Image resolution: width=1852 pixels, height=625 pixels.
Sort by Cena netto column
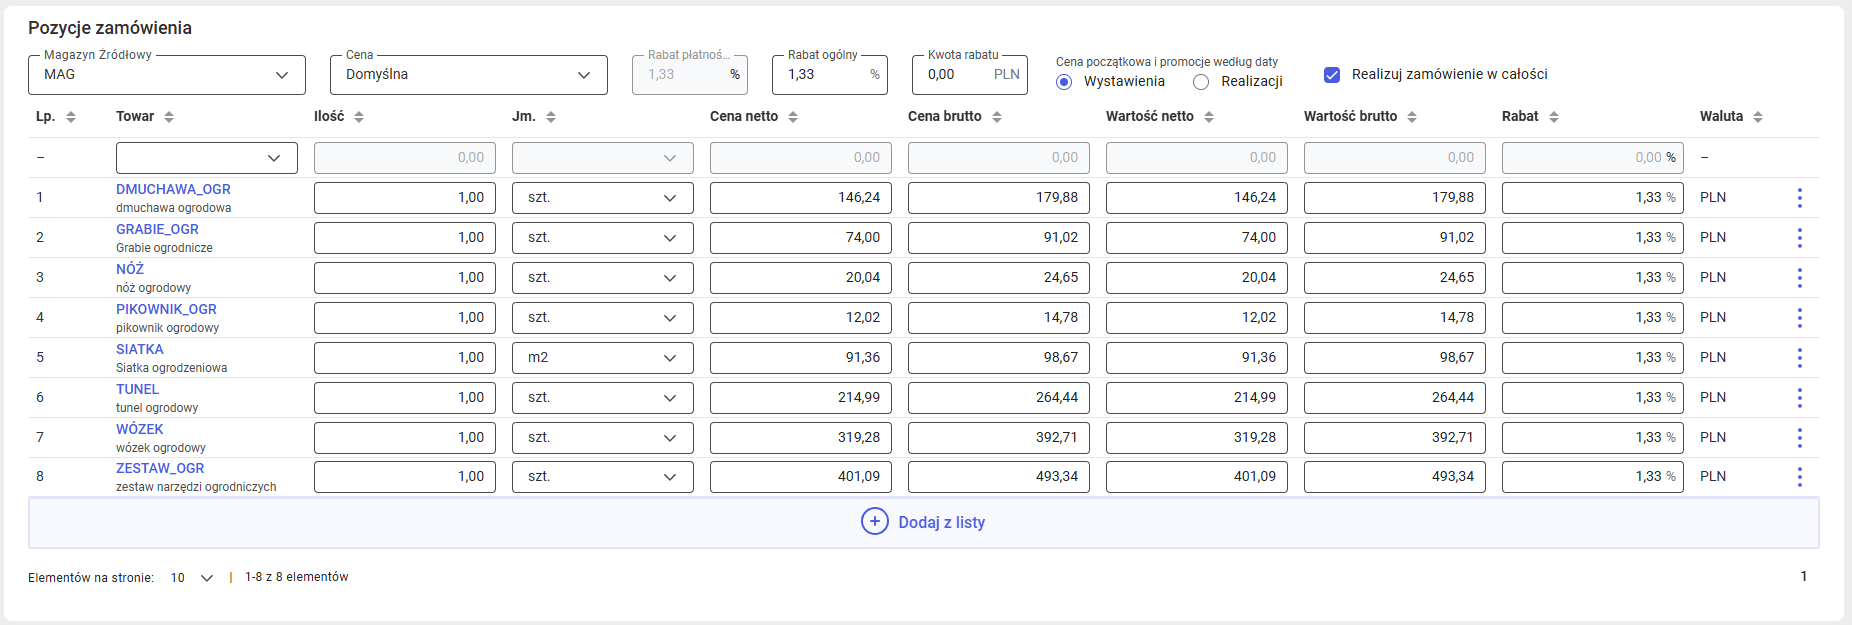point(793,117)
